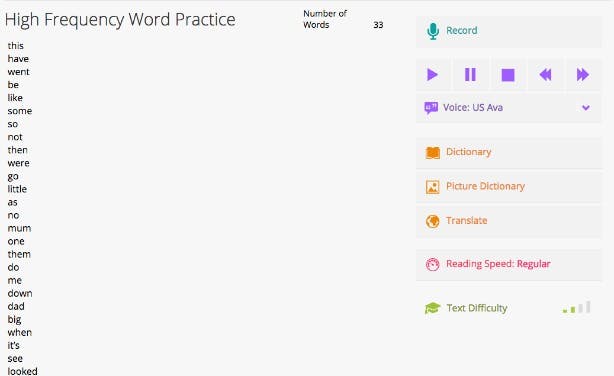Viewport: 614px width, 376px height.
Task: Pause the reading with the pause button
Action: coord(470,74)
